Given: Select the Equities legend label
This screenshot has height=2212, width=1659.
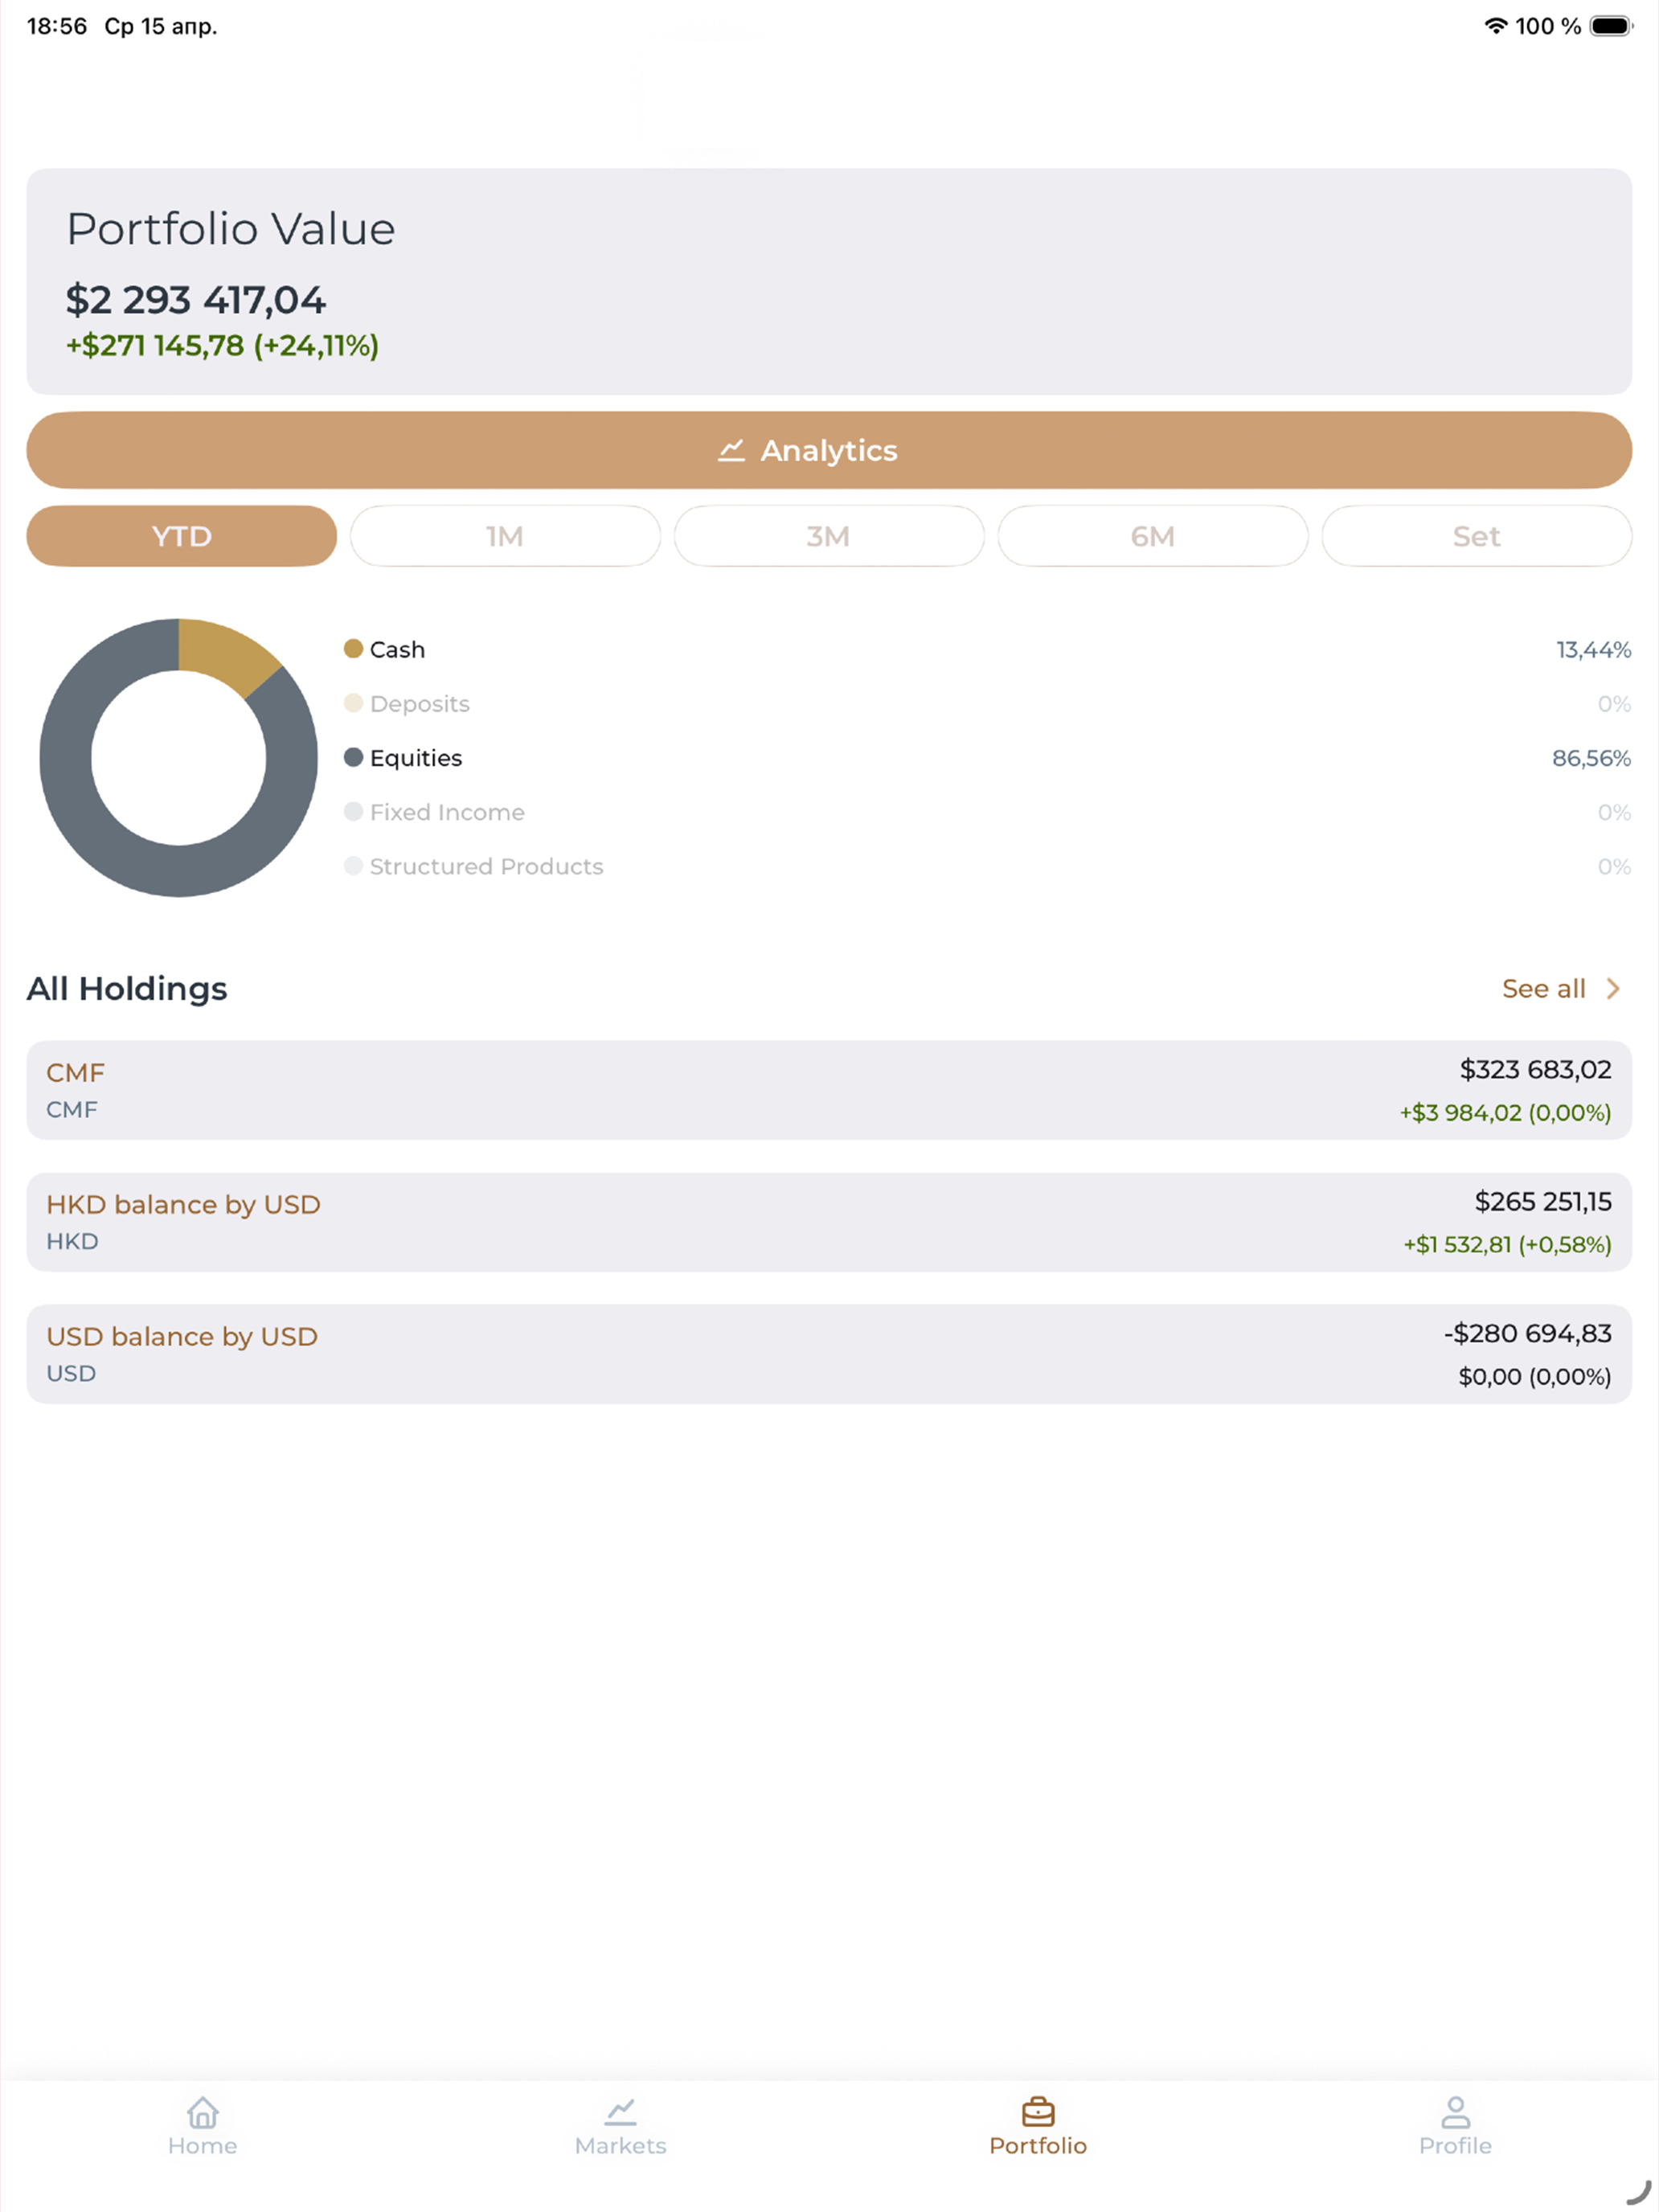Looking at the screenshot, I should 416,758.
